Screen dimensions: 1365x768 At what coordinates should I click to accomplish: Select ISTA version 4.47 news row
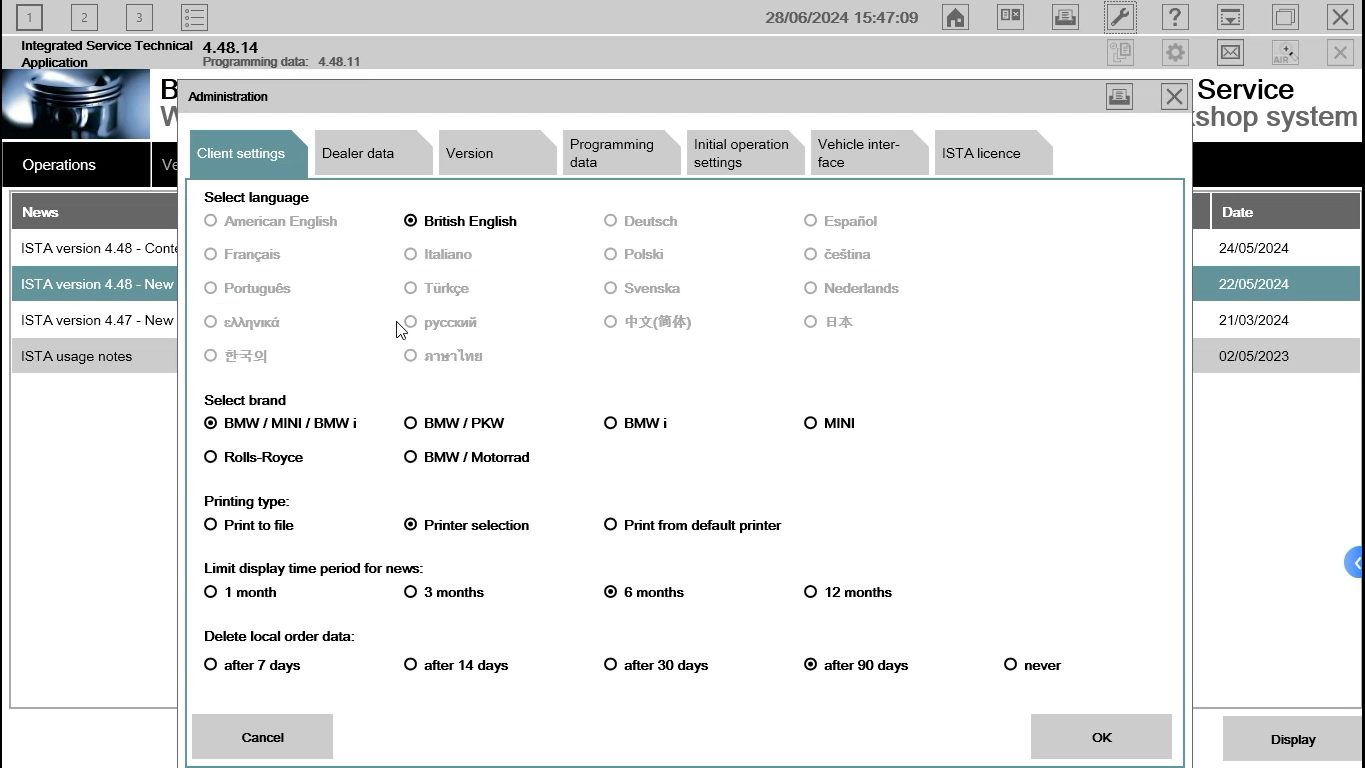[x=95, y=320]
